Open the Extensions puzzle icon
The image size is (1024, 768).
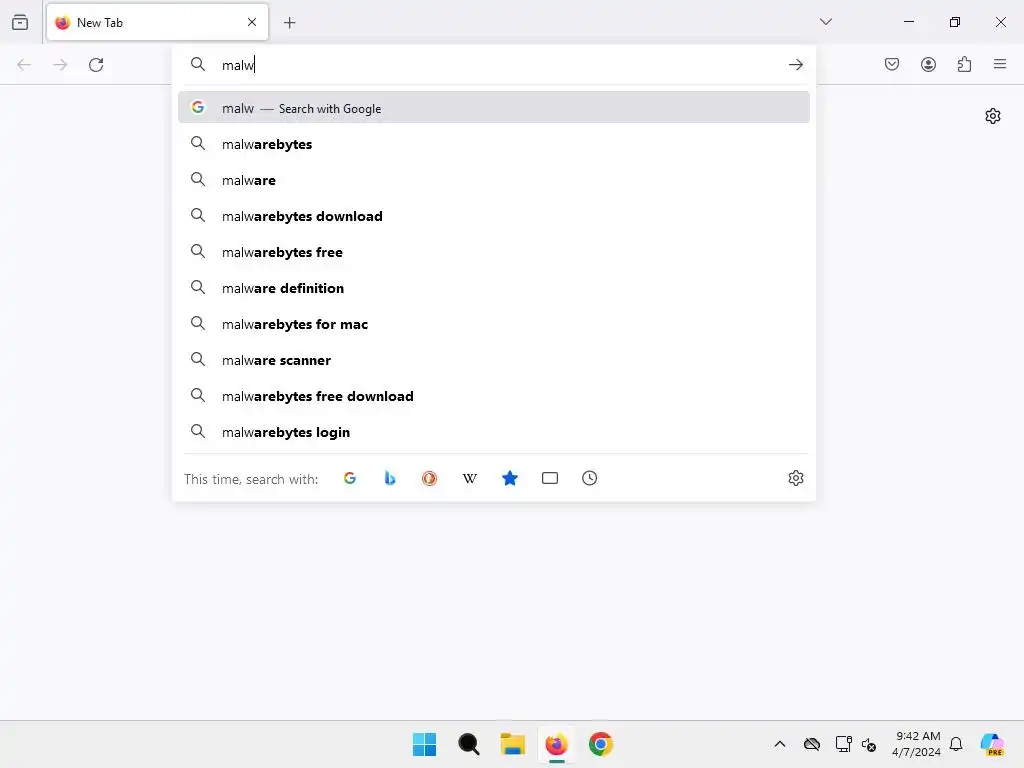pos(964,64)
